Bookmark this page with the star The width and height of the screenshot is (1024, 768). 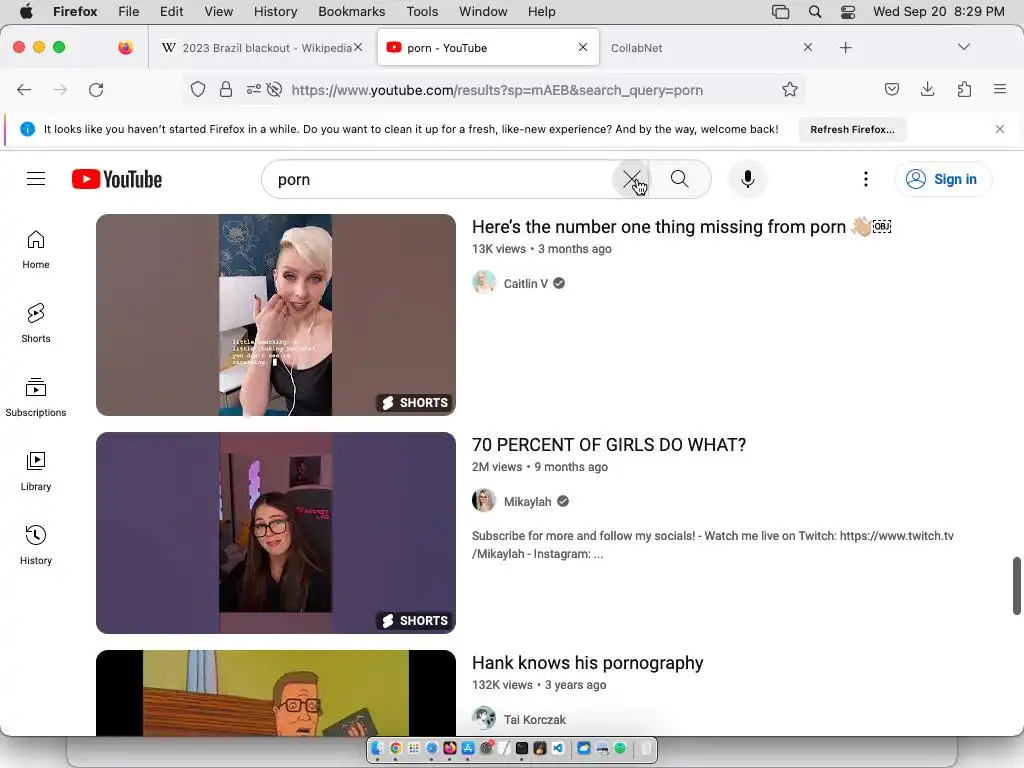pyautogui.click(x=790, y=89)
